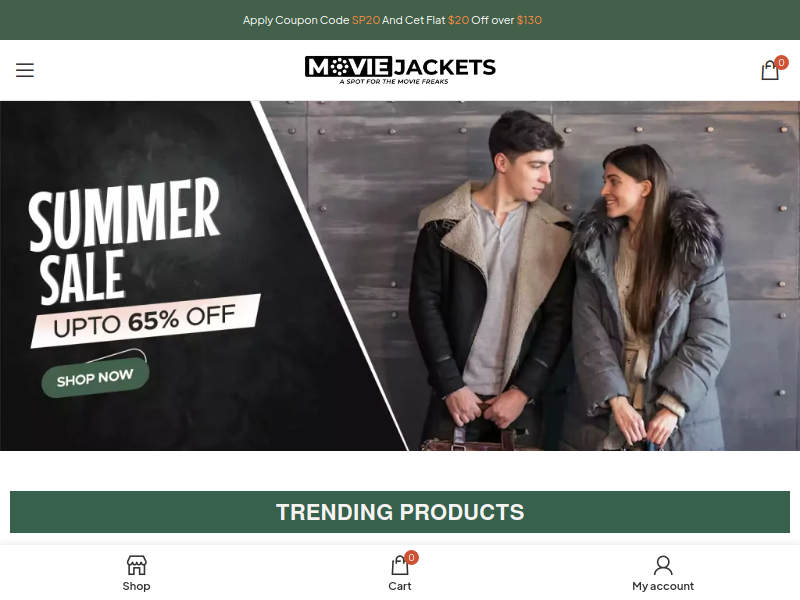The image size is (800, 600).
Task: Click the store icon in bottom bar
Action: 136,565
